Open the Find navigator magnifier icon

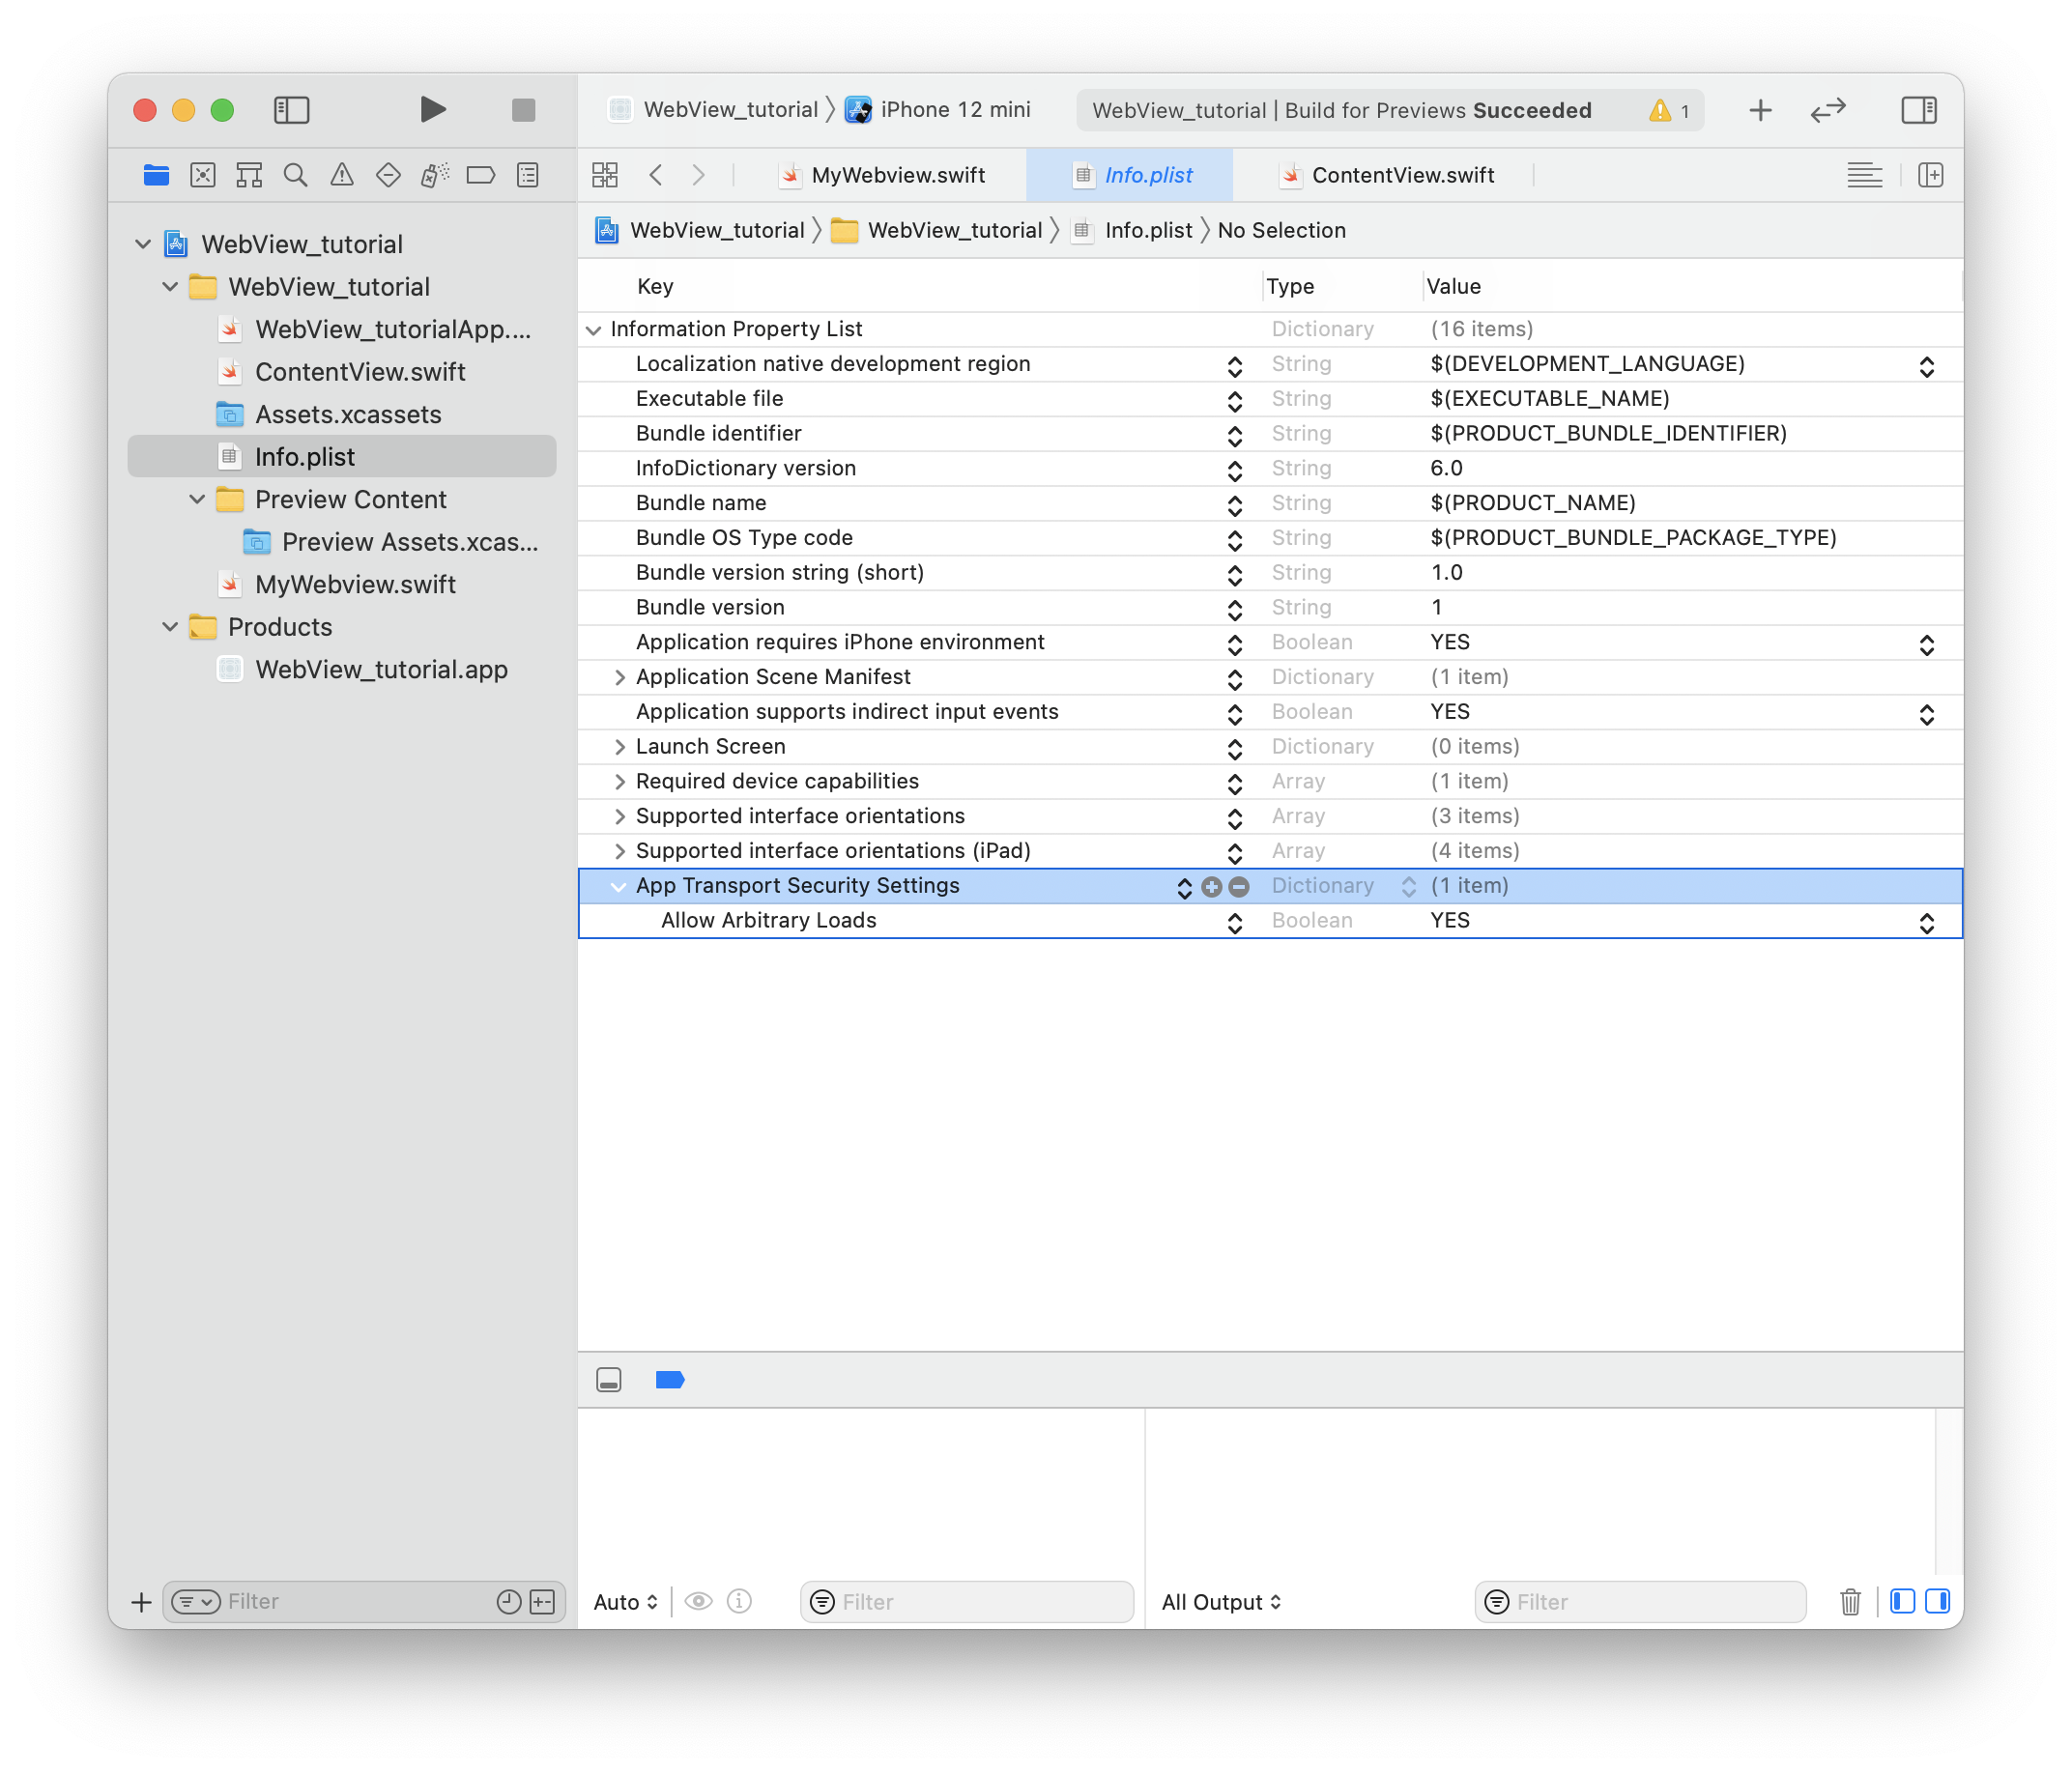click(x=295, y=176)
